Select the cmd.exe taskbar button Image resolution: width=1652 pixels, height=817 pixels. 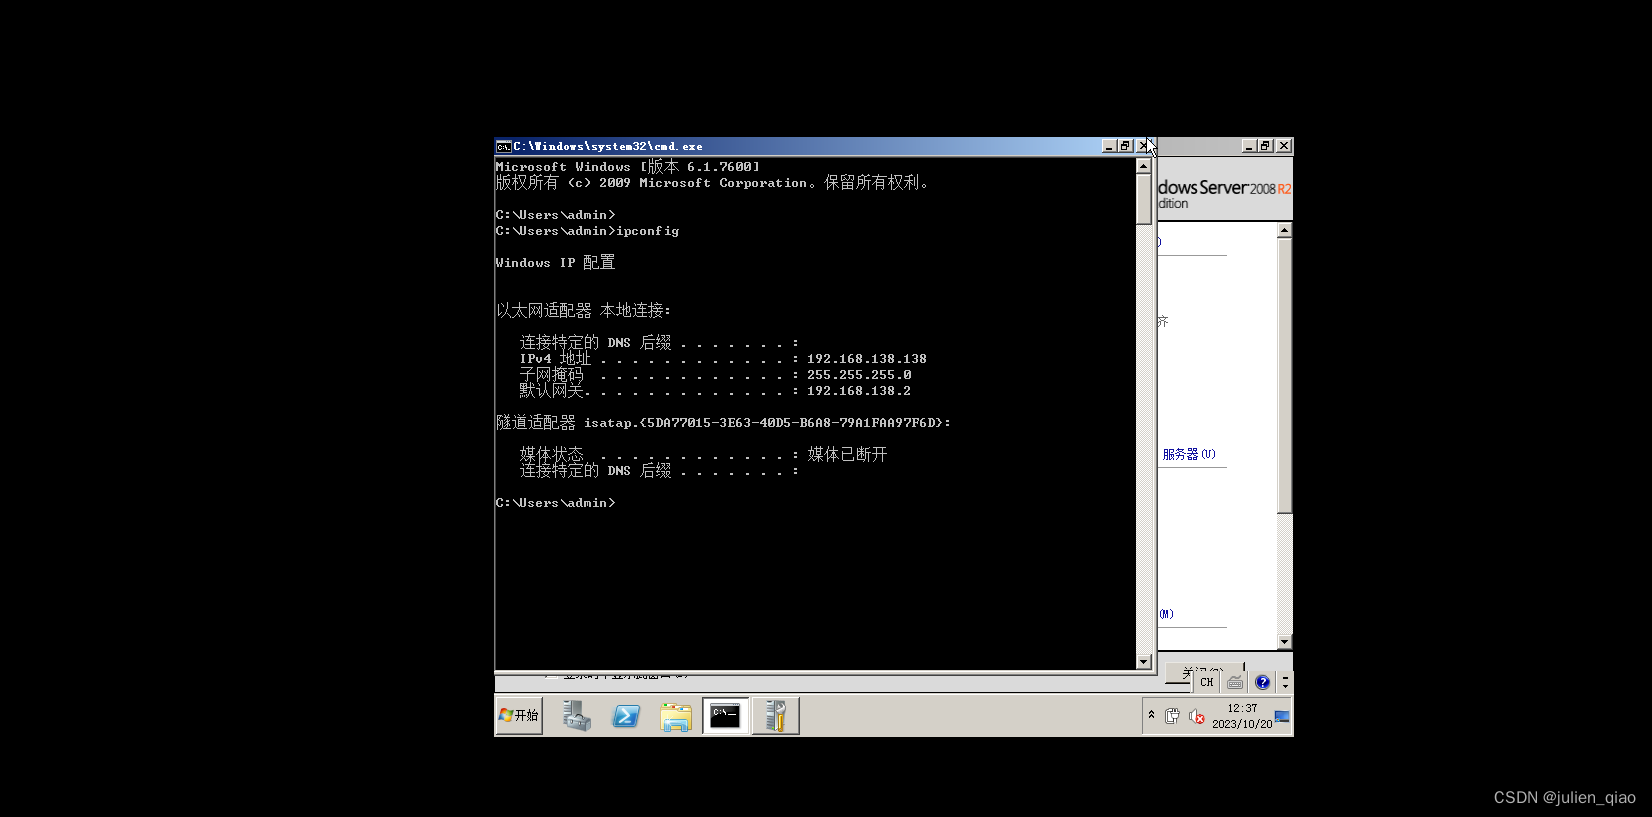click(x=726, y=716)
